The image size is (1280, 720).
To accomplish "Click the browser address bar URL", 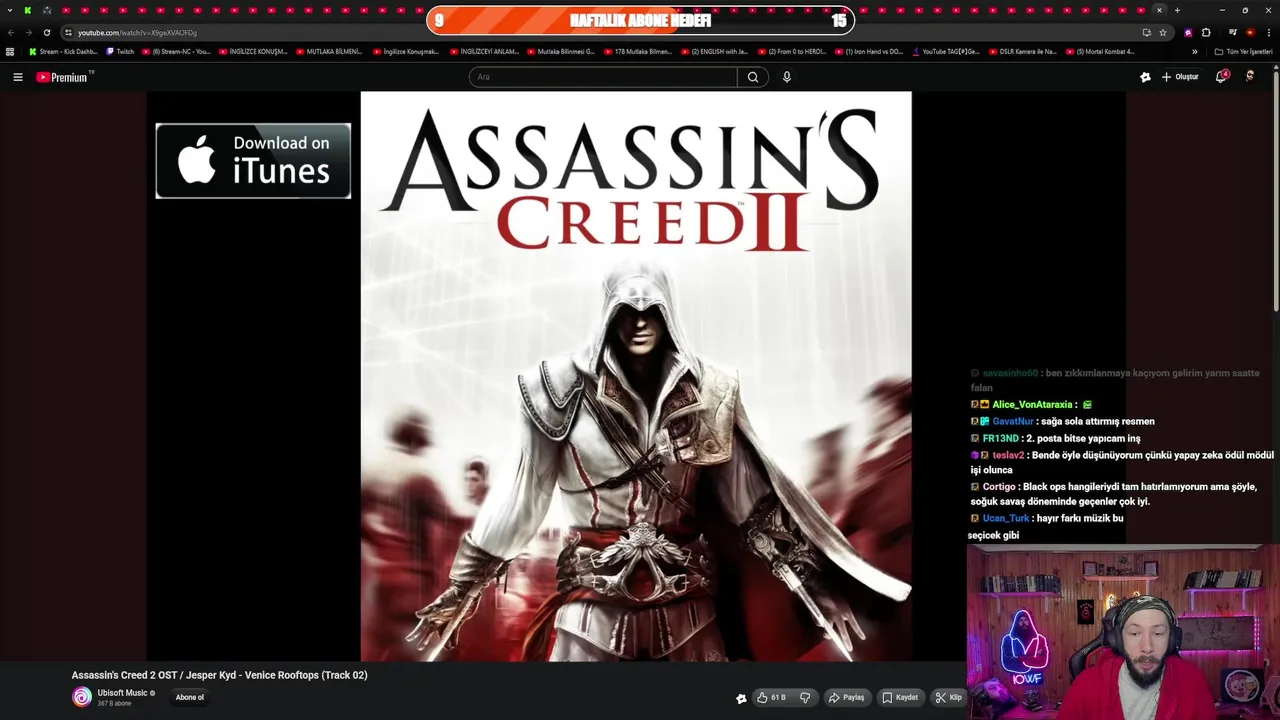I will [137, 32].
